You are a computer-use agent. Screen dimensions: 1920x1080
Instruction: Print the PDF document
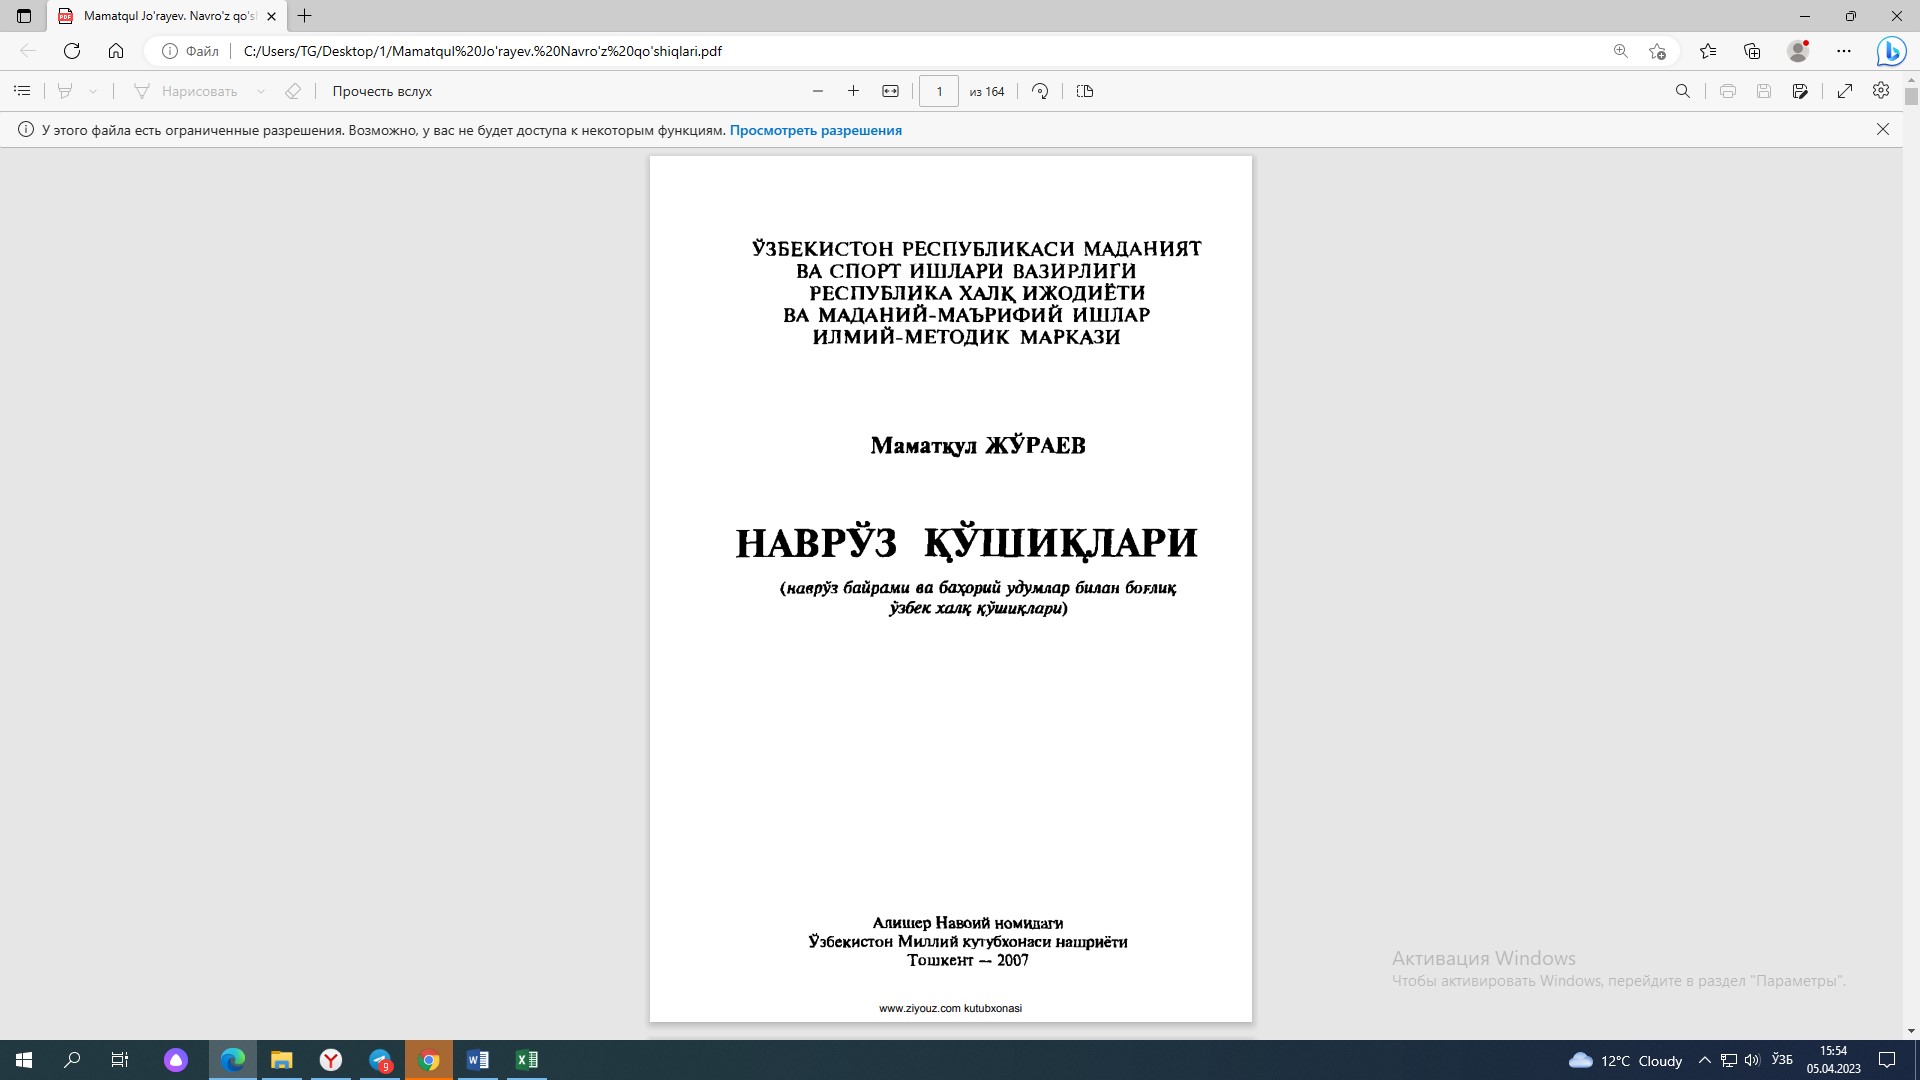click(x=1728, y=91)
